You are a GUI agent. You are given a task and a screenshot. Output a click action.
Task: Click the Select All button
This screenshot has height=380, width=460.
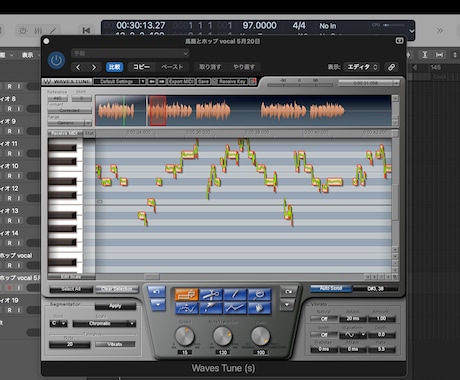pyautogui.click(x=71, y=289)
